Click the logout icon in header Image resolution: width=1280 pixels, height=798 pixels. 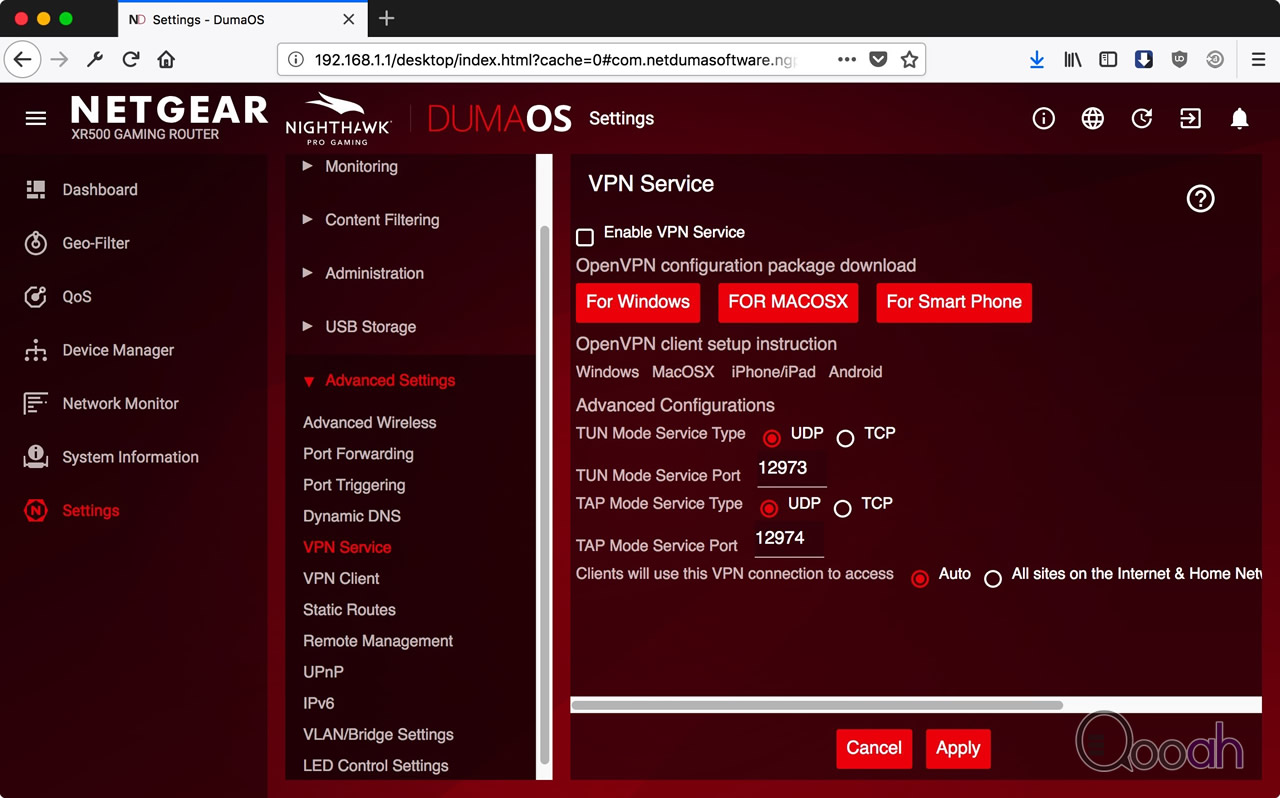pos(1190,118)
